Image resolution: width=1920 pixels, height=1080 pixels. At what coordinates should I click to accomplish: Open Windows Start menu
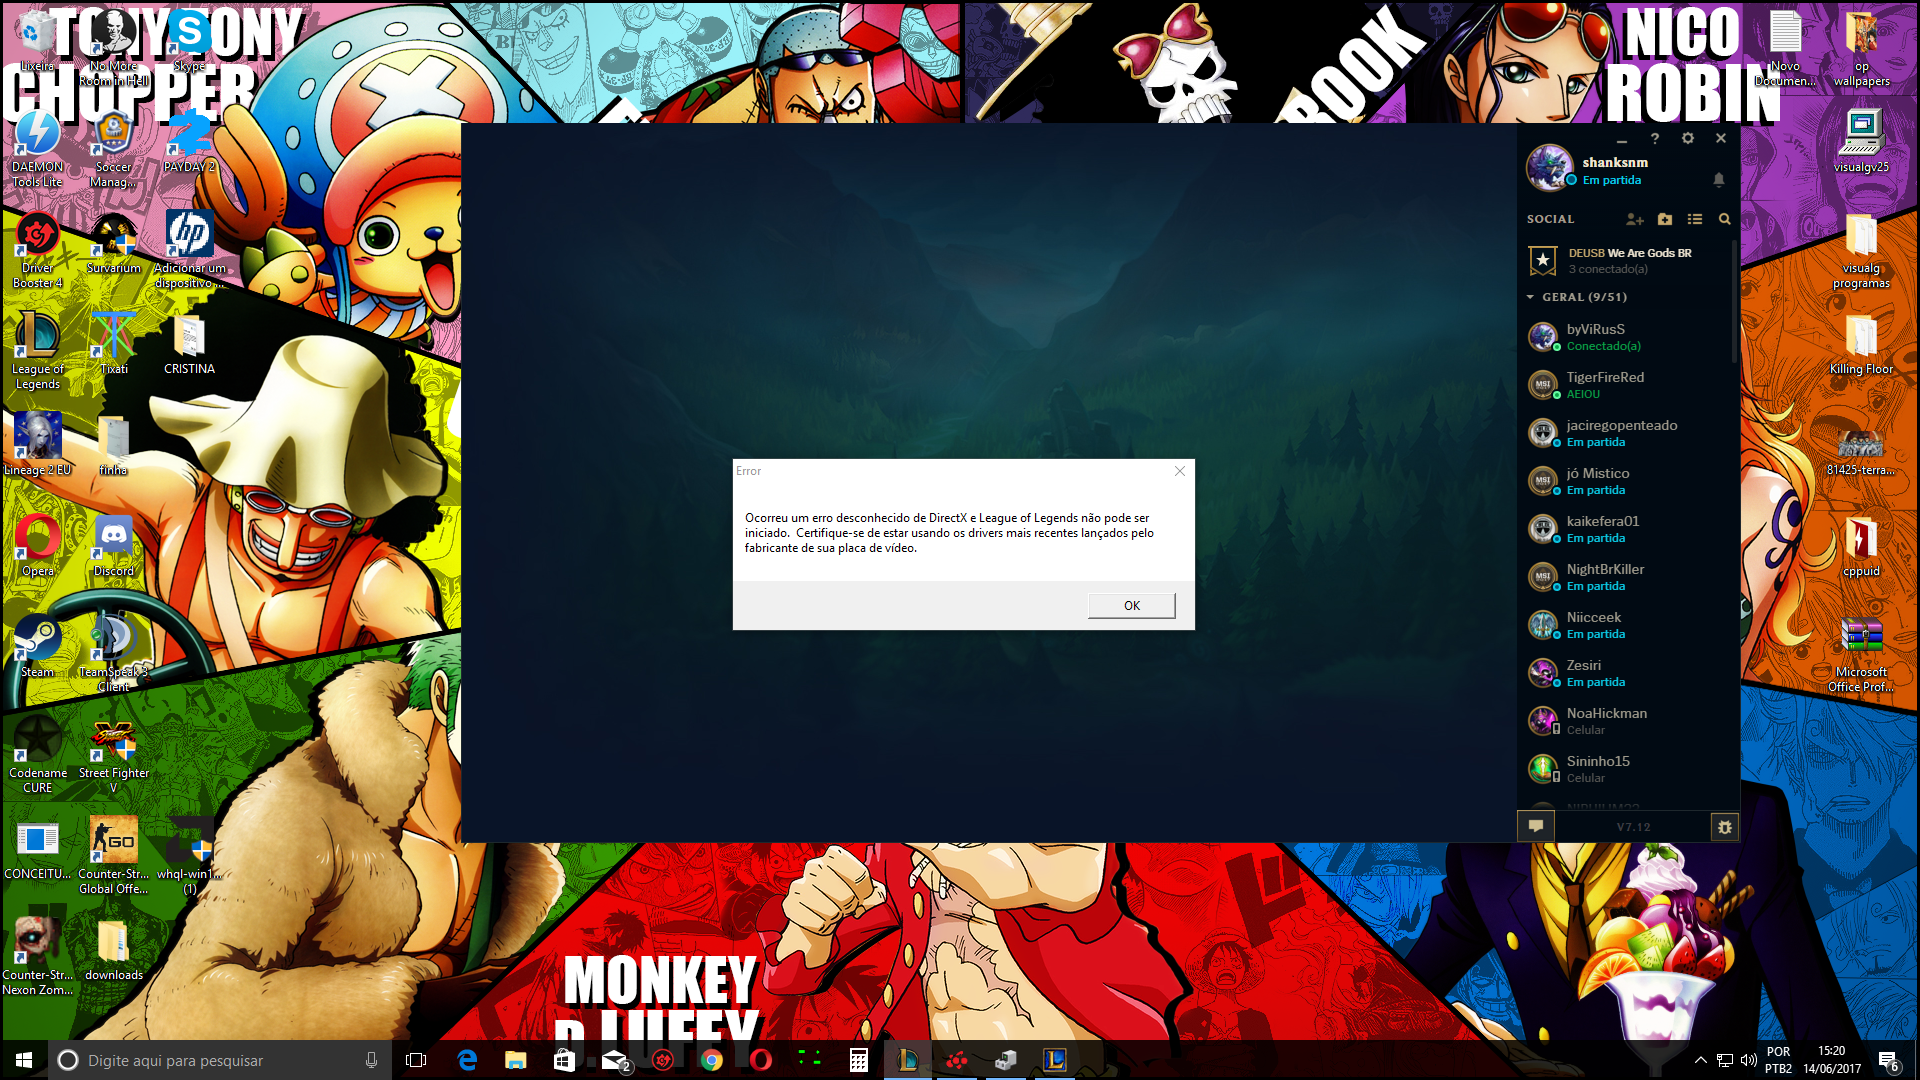coord(24,1060)
